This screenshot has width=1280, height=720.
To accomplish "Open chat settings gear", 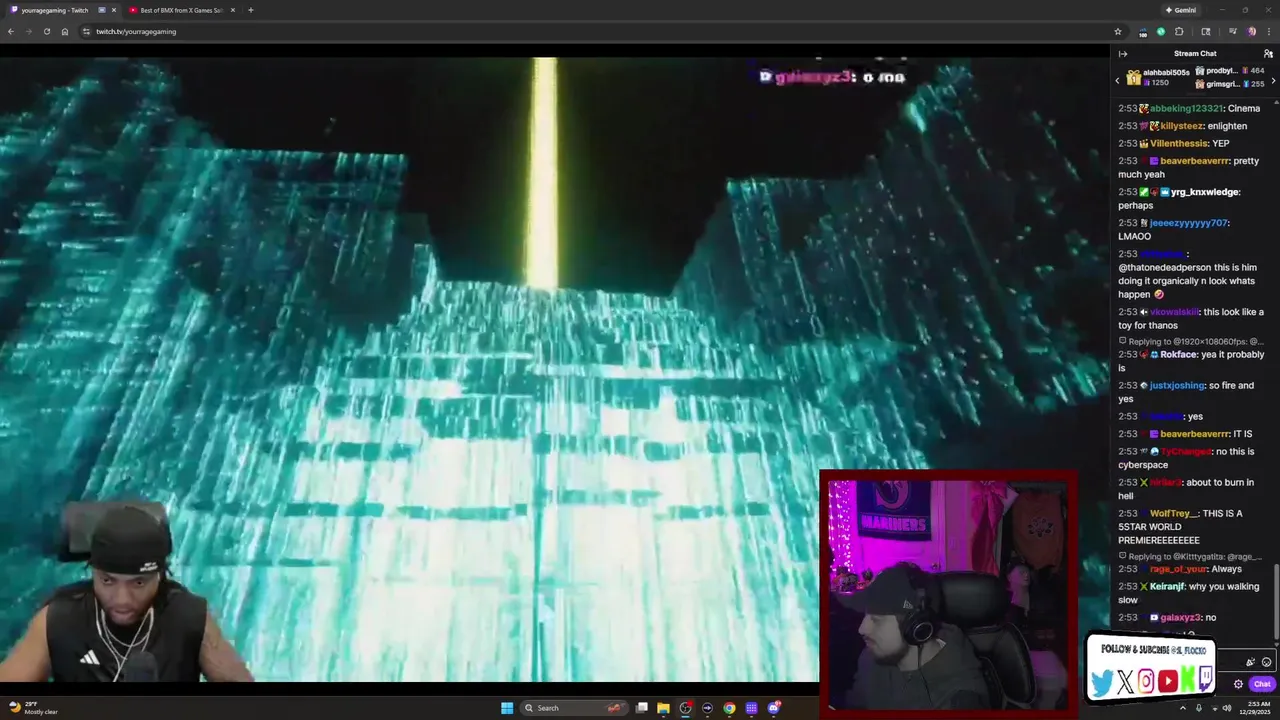I will (1238, 684).
